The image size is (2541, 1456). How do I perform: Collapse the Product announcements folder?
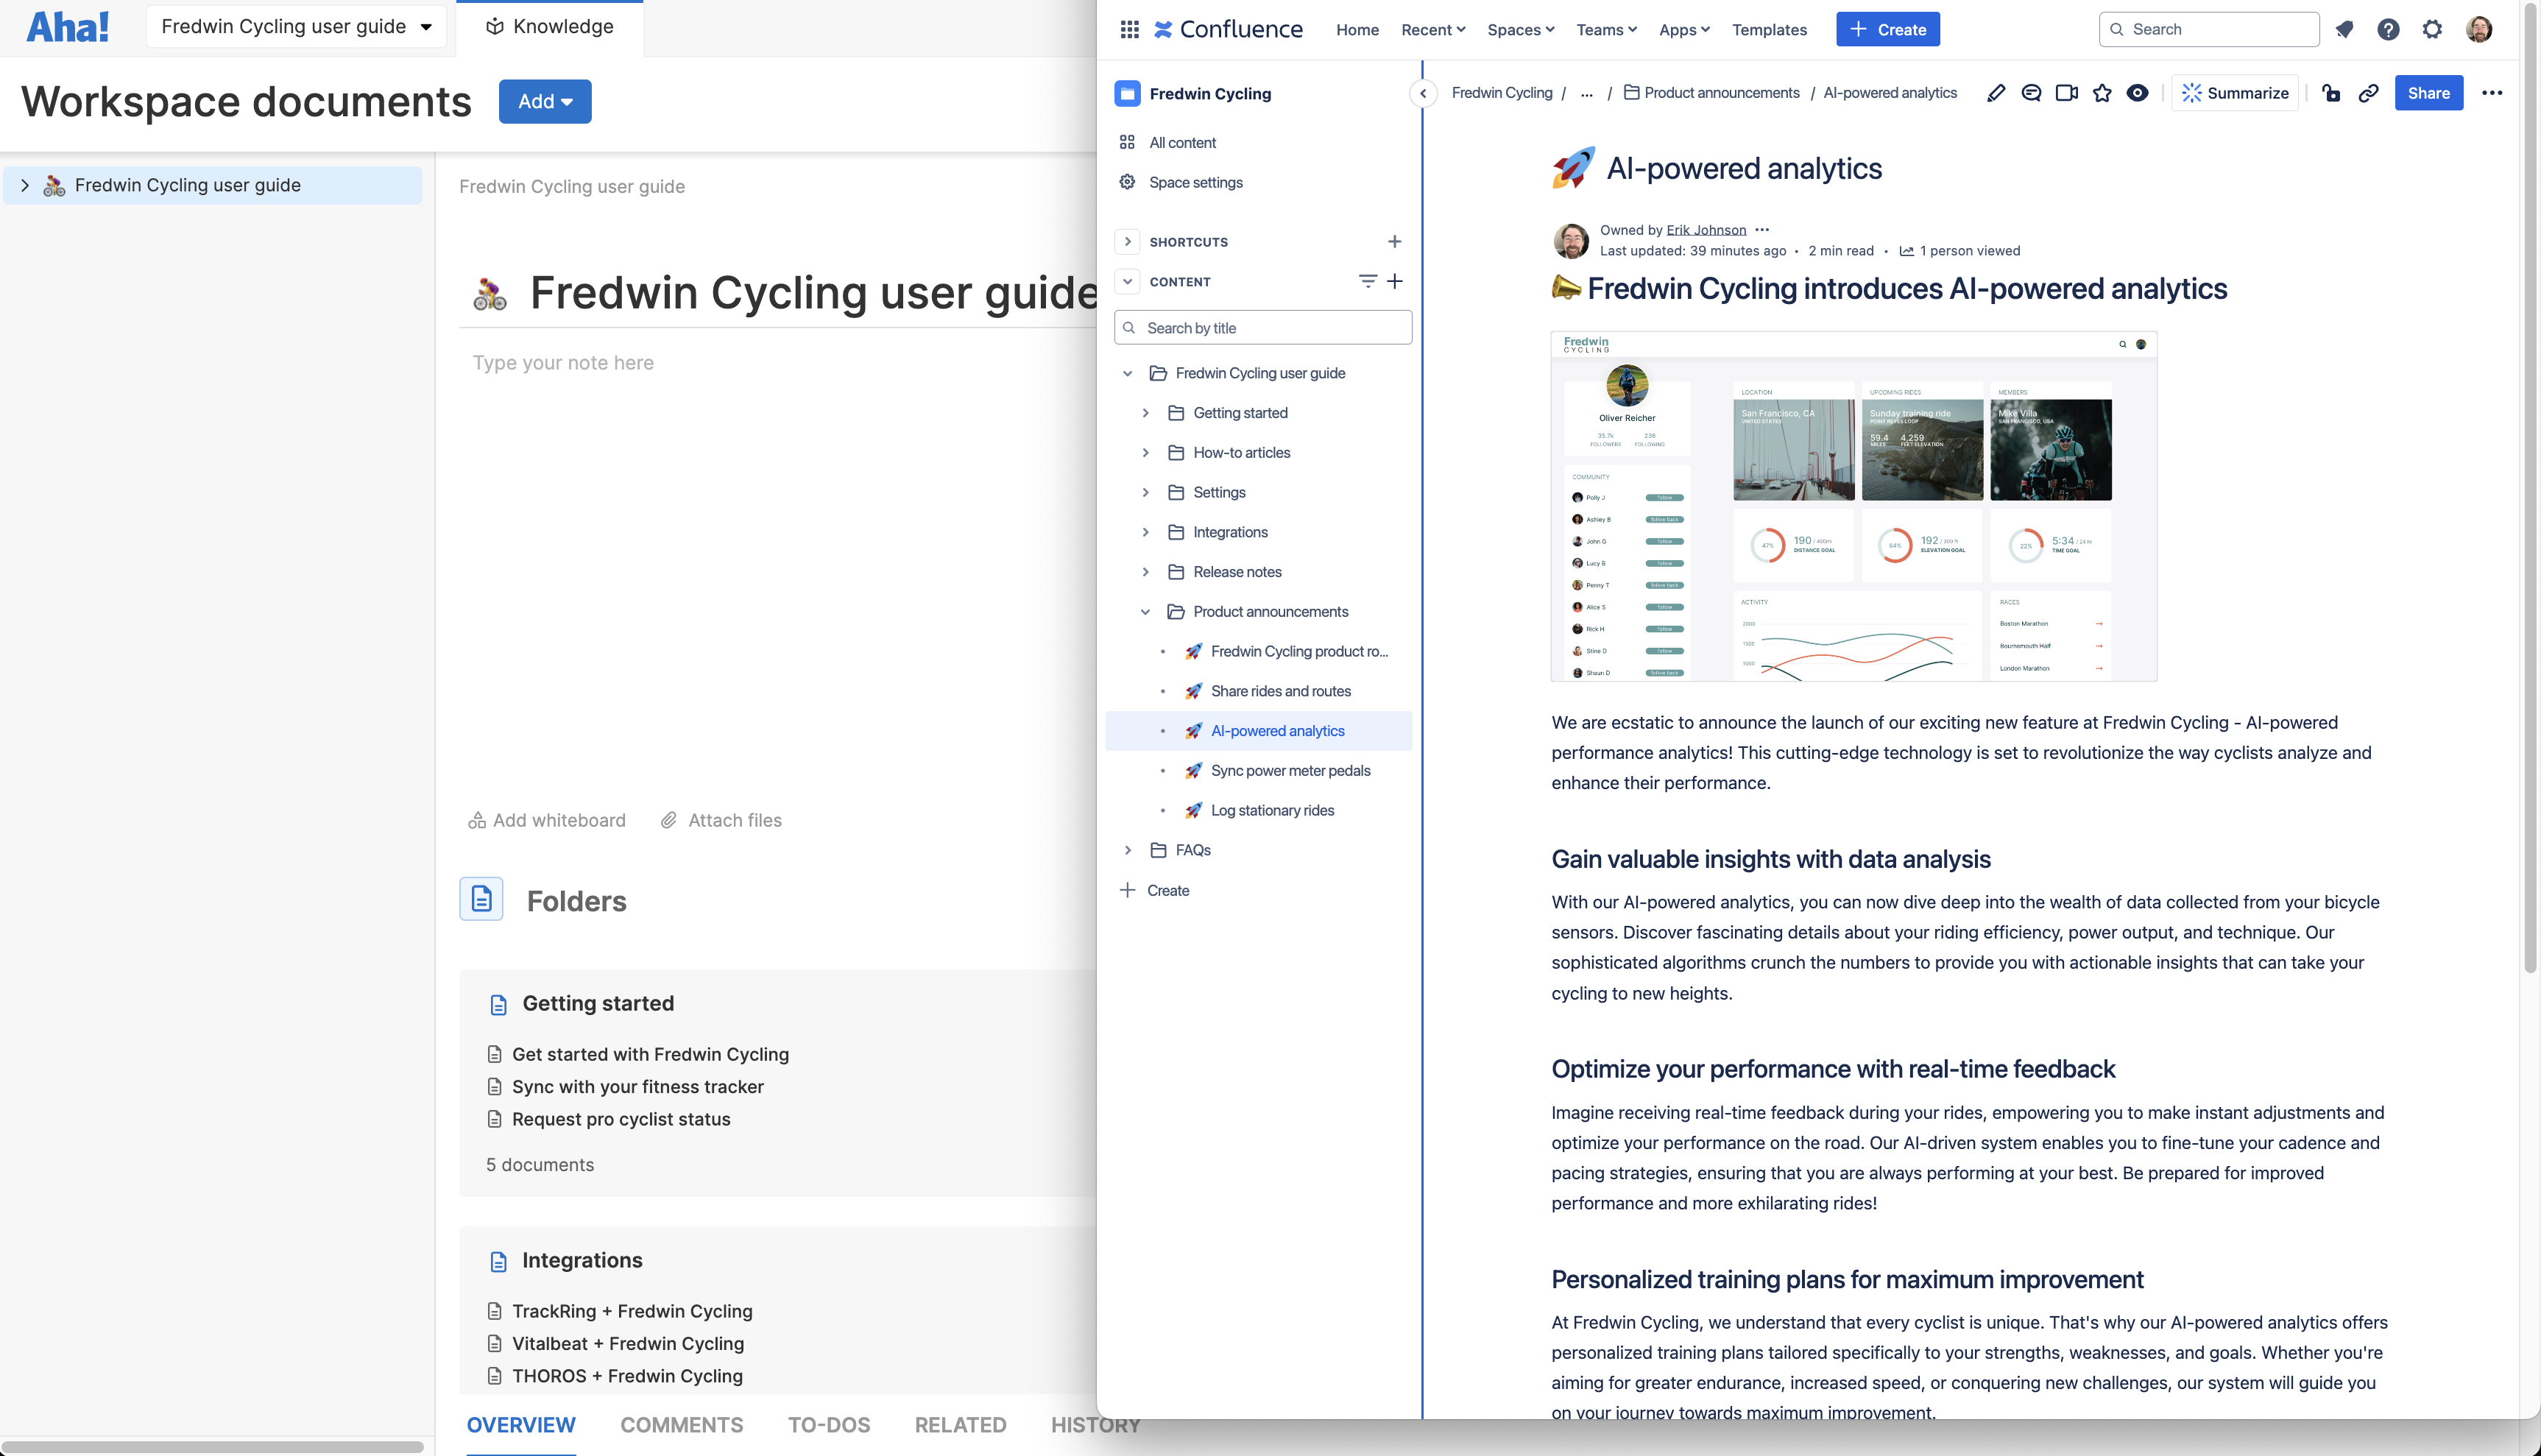(x=1146, y=611)
